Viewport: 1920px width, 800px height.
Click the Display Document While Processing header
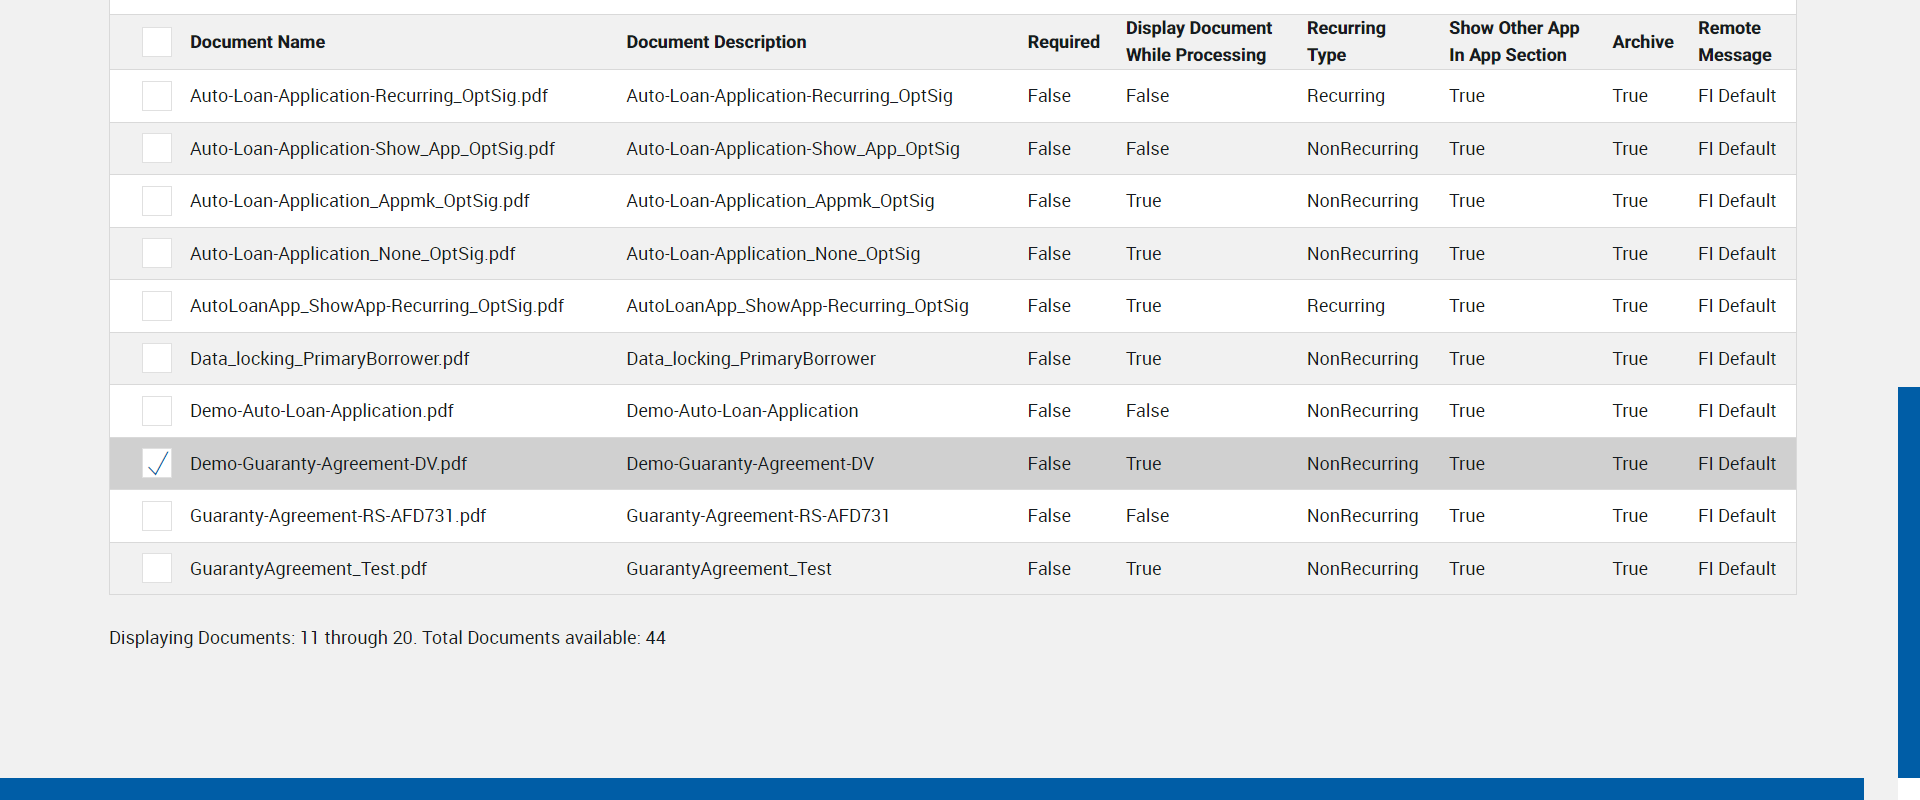1198,42
